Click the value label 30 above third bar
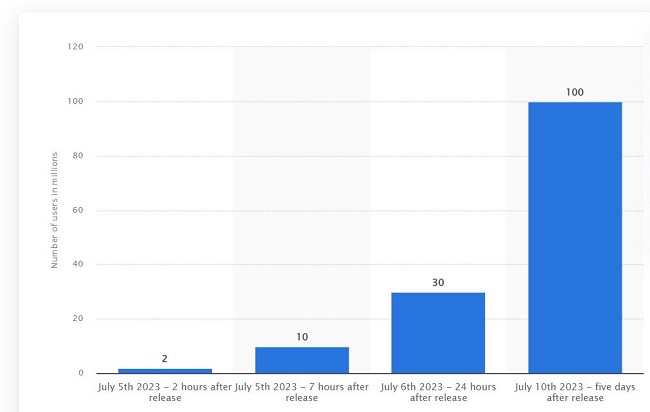Image resolution: width=650 pixels, height=412 pixels. pos(438,283)
